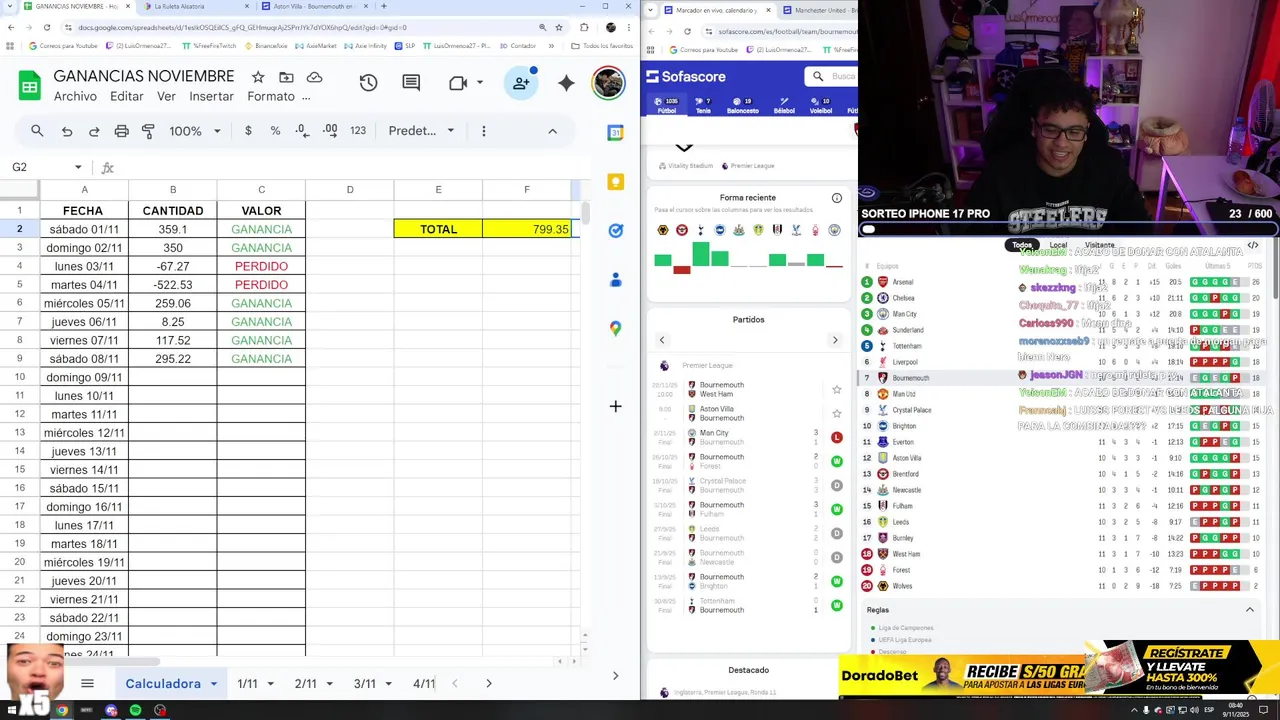This screenshot has width=1280, height=720.
Task: Click the share add-person button
Action: click(x=522, y=83)
